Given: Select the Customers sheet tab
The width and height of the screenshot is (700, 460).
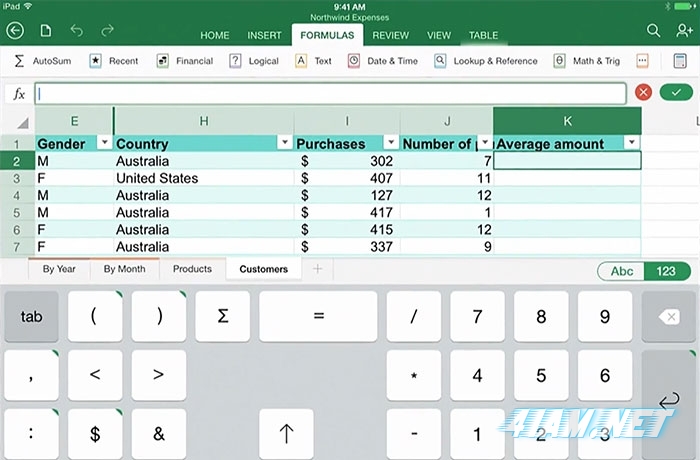Looking at the screenshot, I should click(x=263, y=269).
